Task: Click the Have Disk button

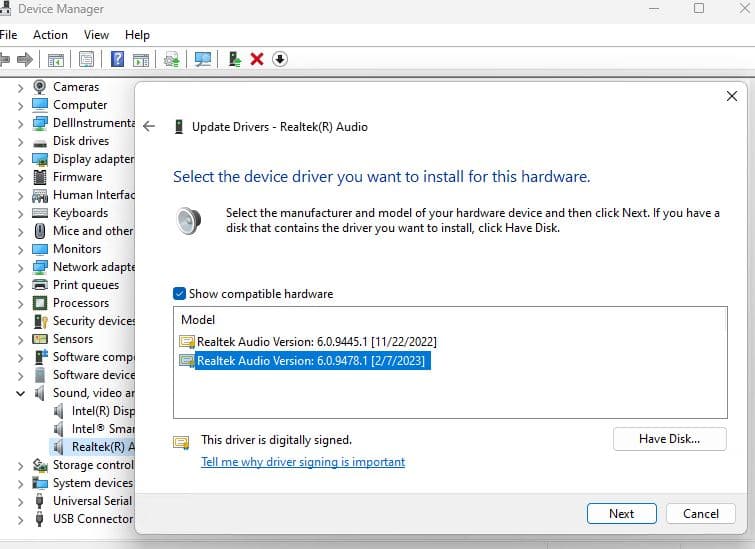Action: 669,439
